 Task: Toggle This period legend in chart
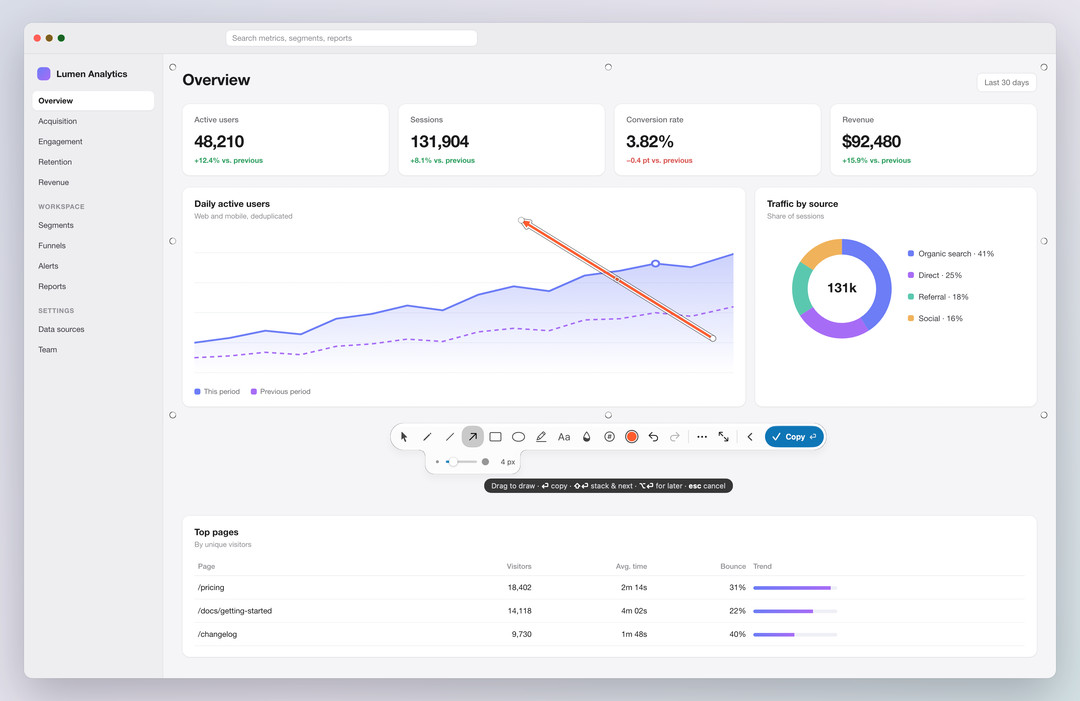(217, 392)
